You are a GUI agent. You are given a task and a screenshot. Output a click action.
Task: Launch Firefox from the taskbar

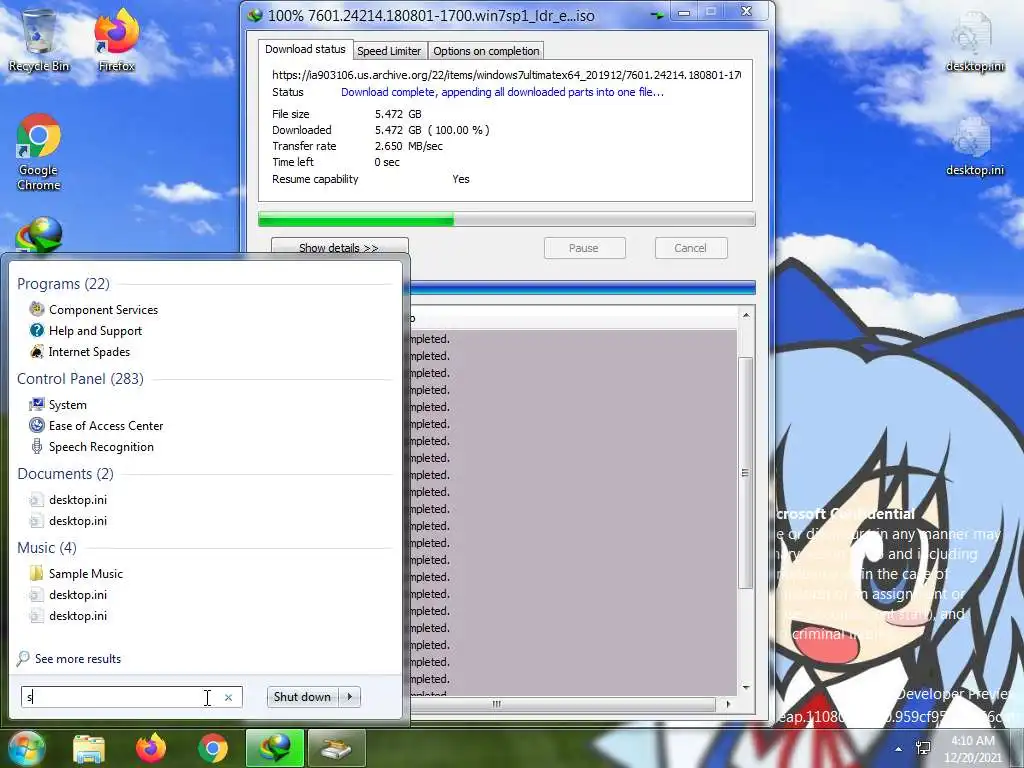click(x=151, y=748)
